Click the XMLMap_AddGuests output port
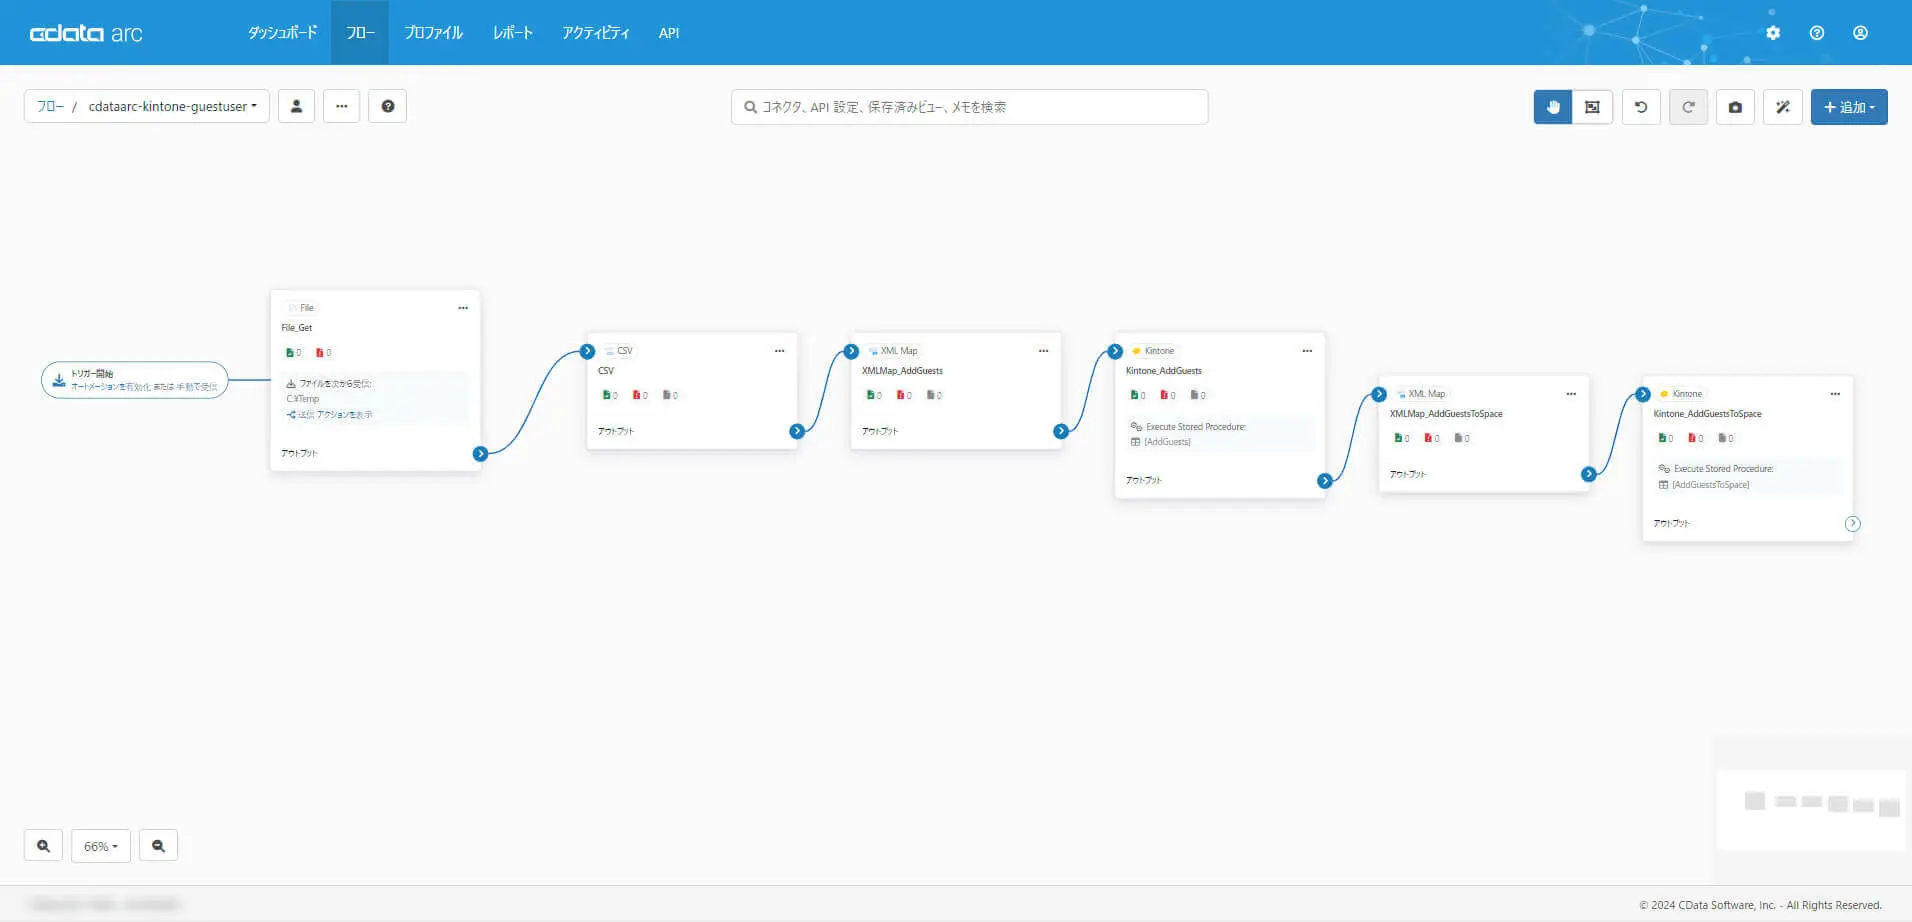Screen dimensions: 1912x922 coord(1061,432)
